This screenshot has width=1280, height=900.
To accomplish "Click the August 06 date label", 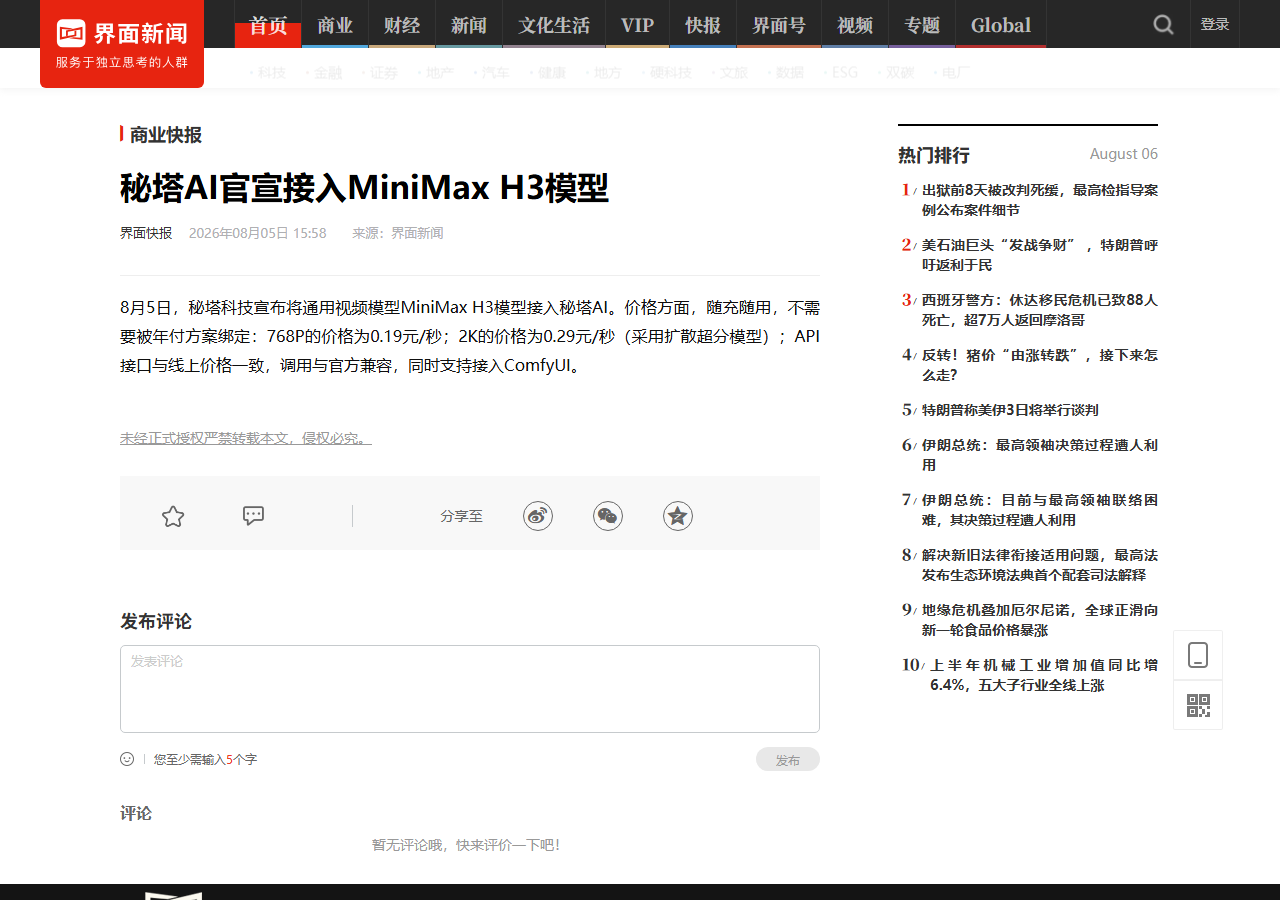I will point(1124,154).
